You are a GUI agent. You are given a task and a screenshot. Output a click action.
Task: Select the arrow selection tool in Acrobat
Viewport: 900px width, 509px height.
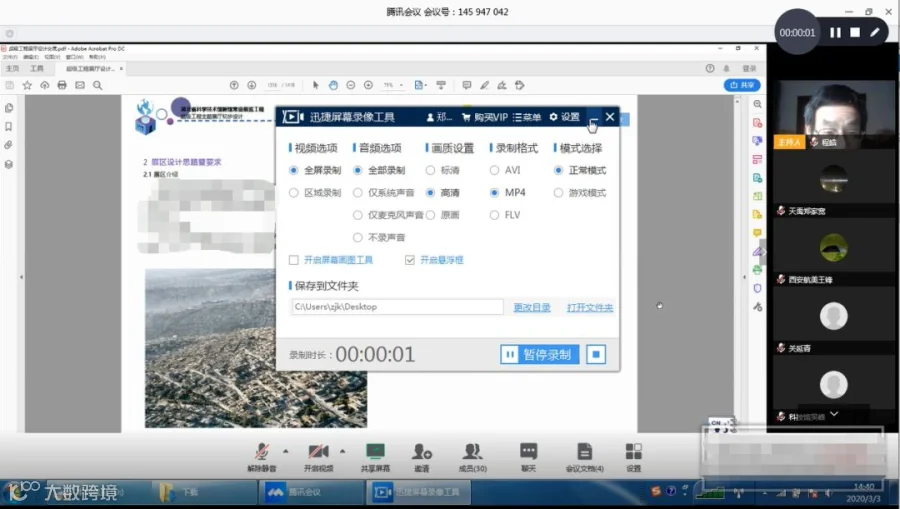[x=315, y=85]
